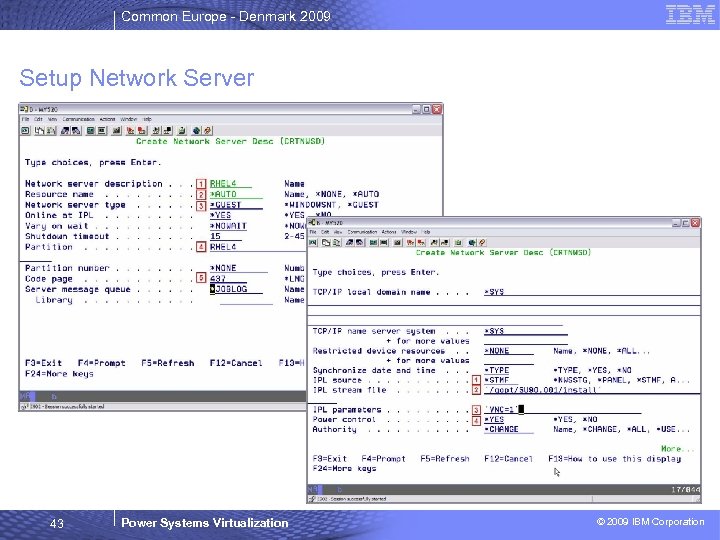The height and width of the screenshot is (540, 720).
Task: Click green More... text in right window
Action: point(678,449)
